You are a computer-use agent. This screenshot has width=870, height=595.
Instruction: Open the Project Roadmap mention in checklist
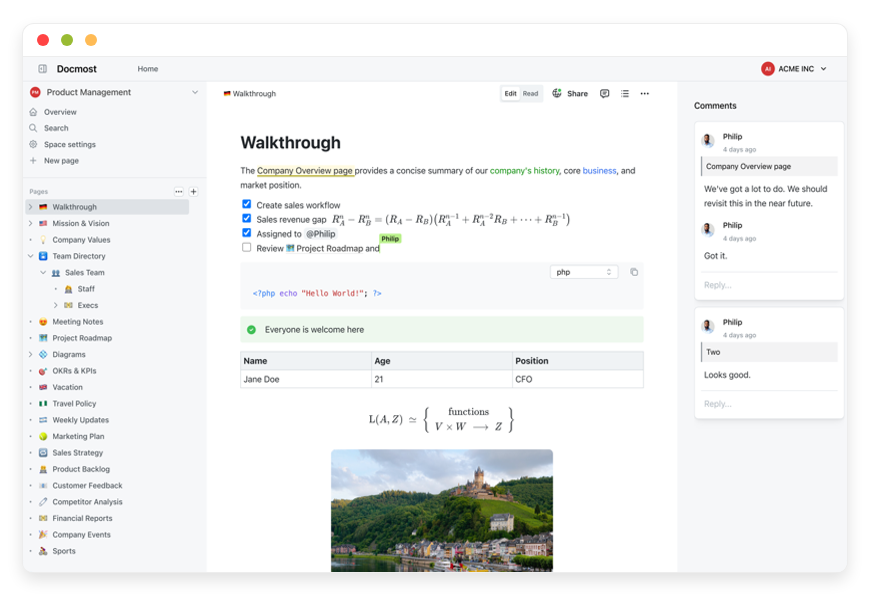324,248
